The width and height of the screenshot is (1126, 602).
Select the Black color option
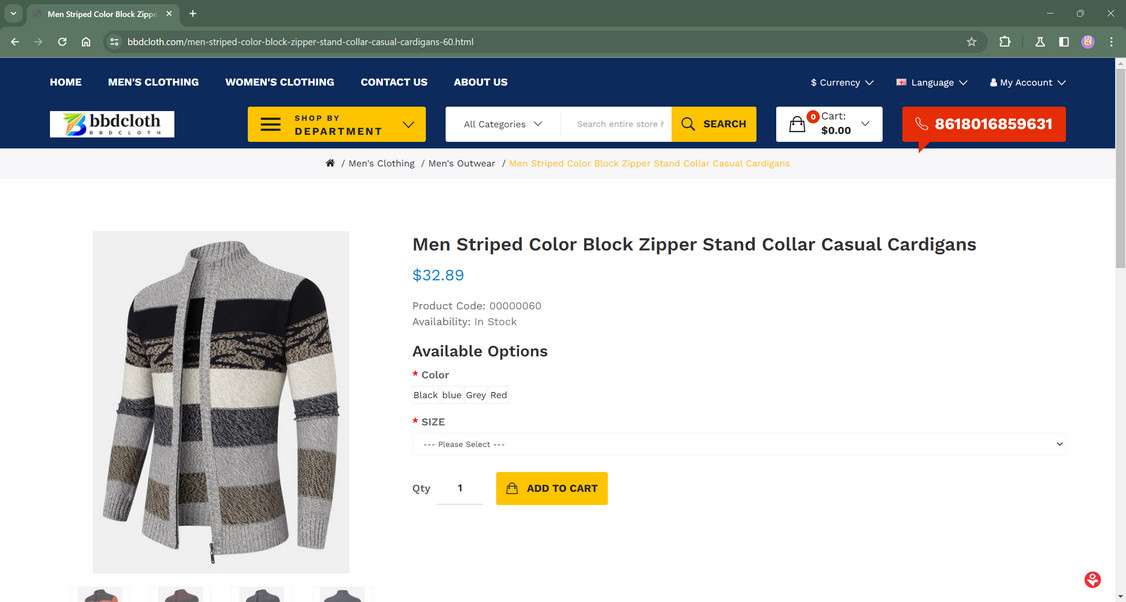(424, 395)
